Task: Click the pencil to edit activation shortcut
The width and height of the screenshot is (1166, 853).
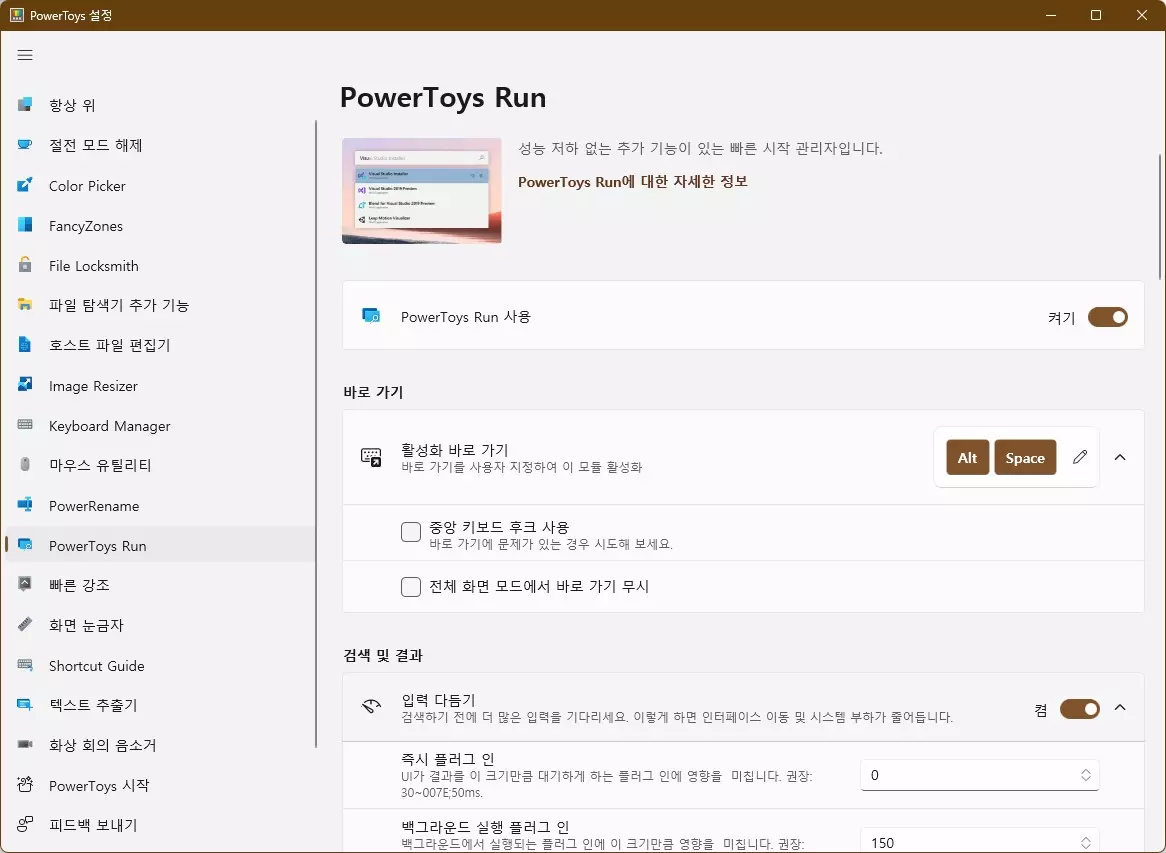Action: (1079, 457)
